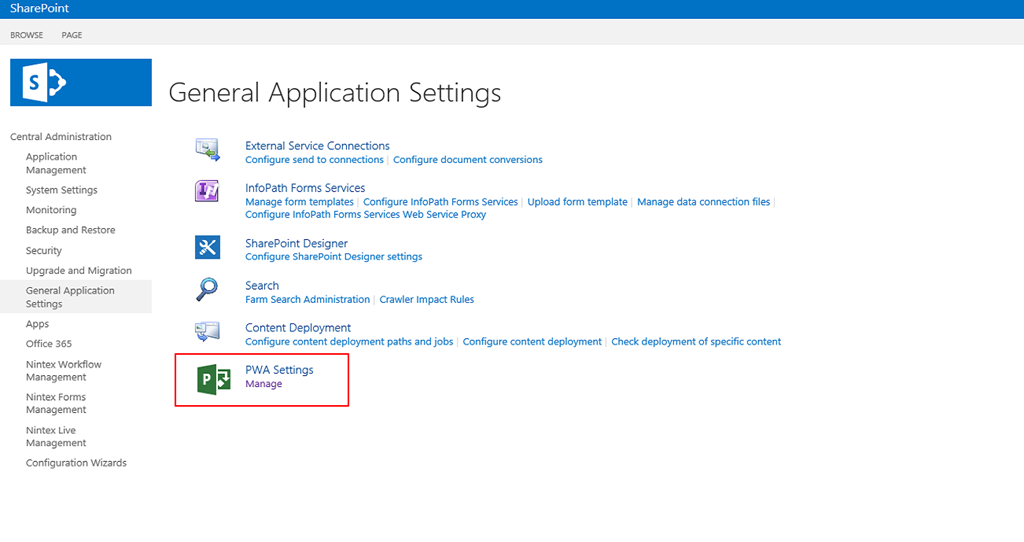The height and width of the screenshot is (542, 1024).
Task: Click Configure SharePoint Designer settings link
Action: tap(334, 257)
